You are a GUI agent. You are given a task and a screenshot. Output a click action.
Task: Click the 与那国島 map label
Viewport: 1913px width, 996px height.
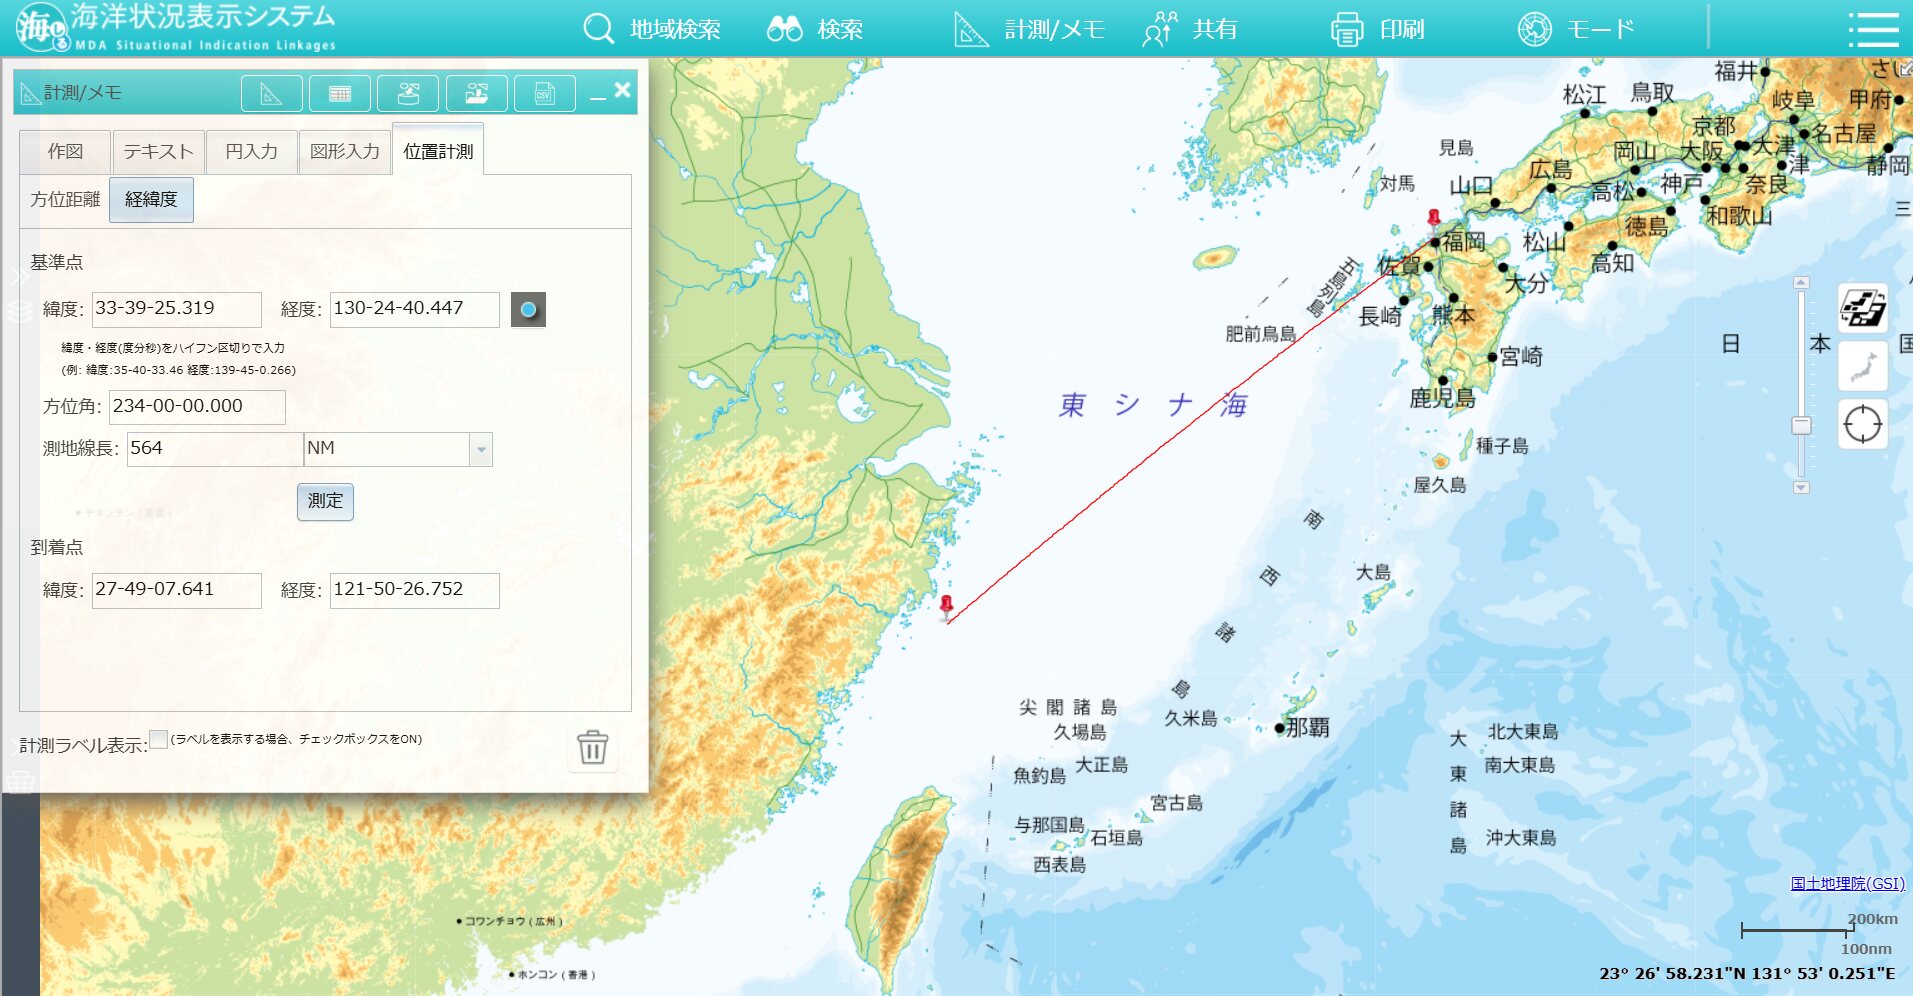(x=1049, y=825)
